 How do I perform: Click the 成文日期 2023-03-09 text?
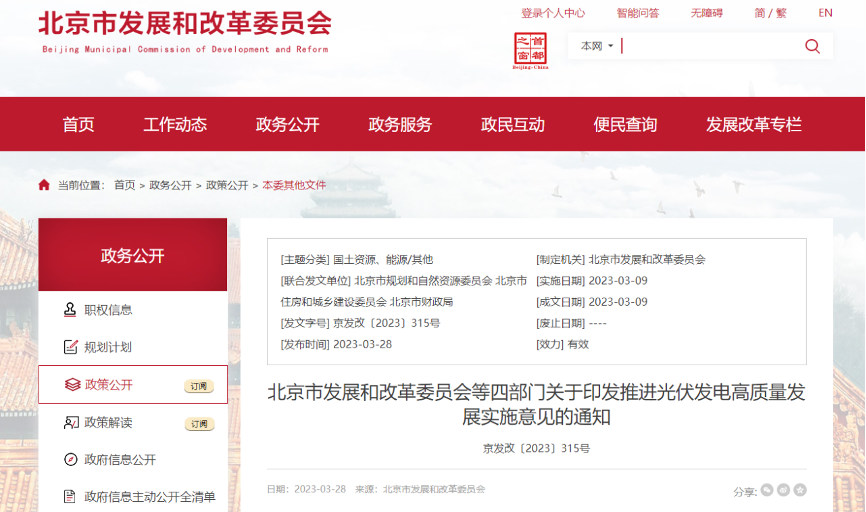592,302
